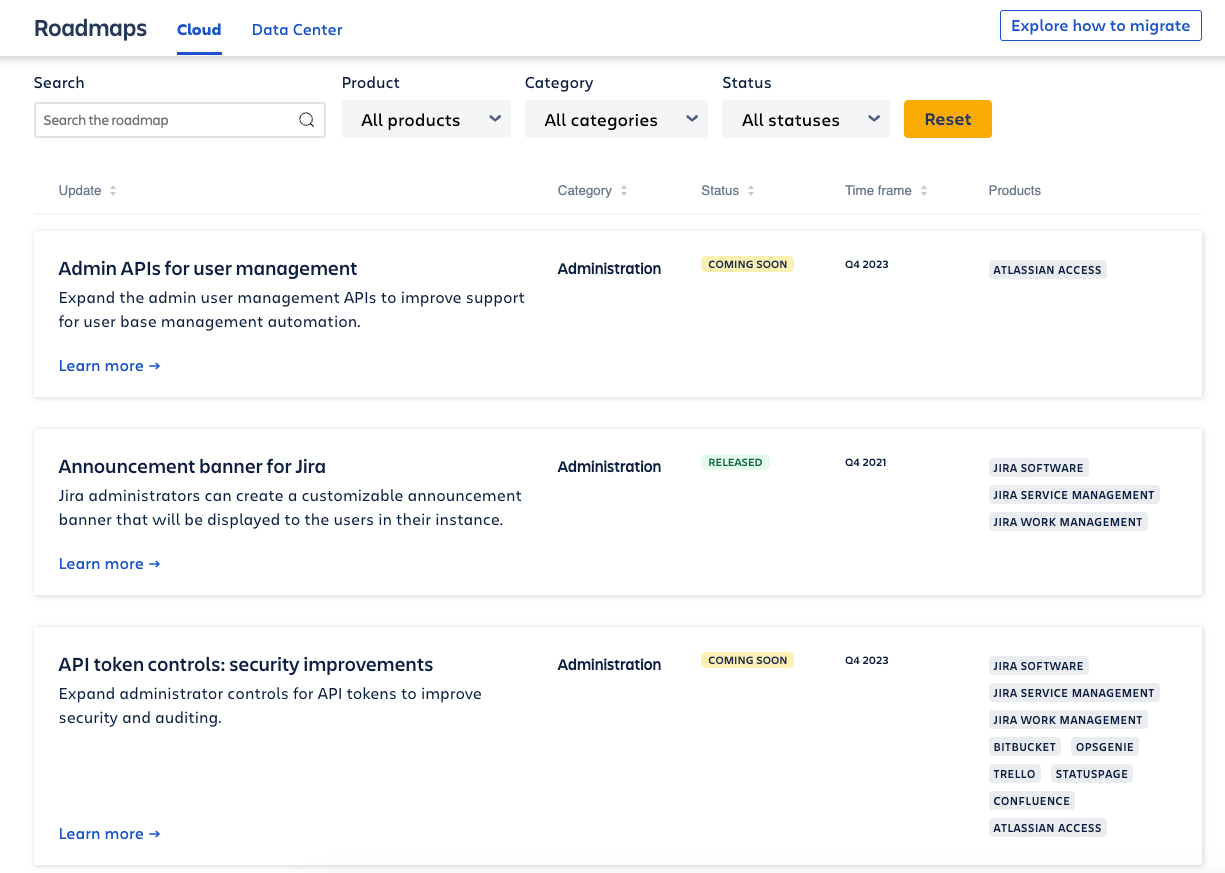
Task: Sort by Time frame column arrows
Action: pyautogui.click(x=924, y=191)
